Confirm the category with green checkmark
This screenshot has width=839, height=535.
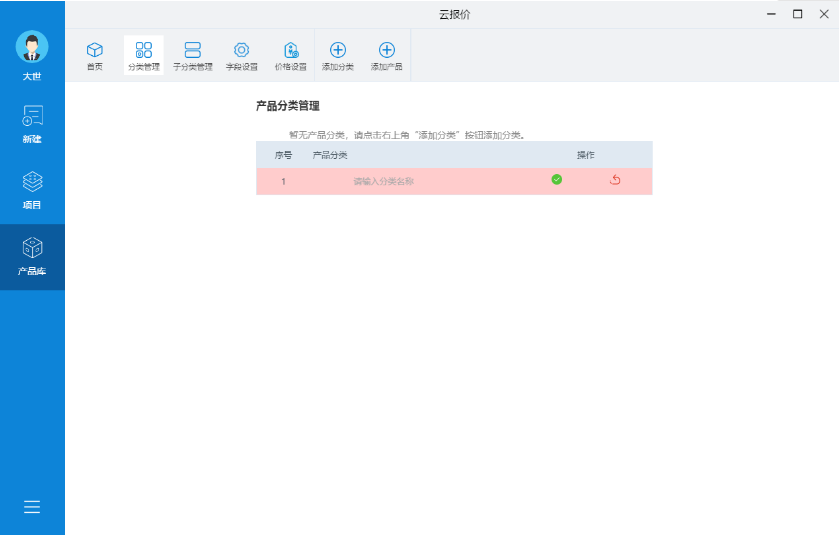point(557,180)
